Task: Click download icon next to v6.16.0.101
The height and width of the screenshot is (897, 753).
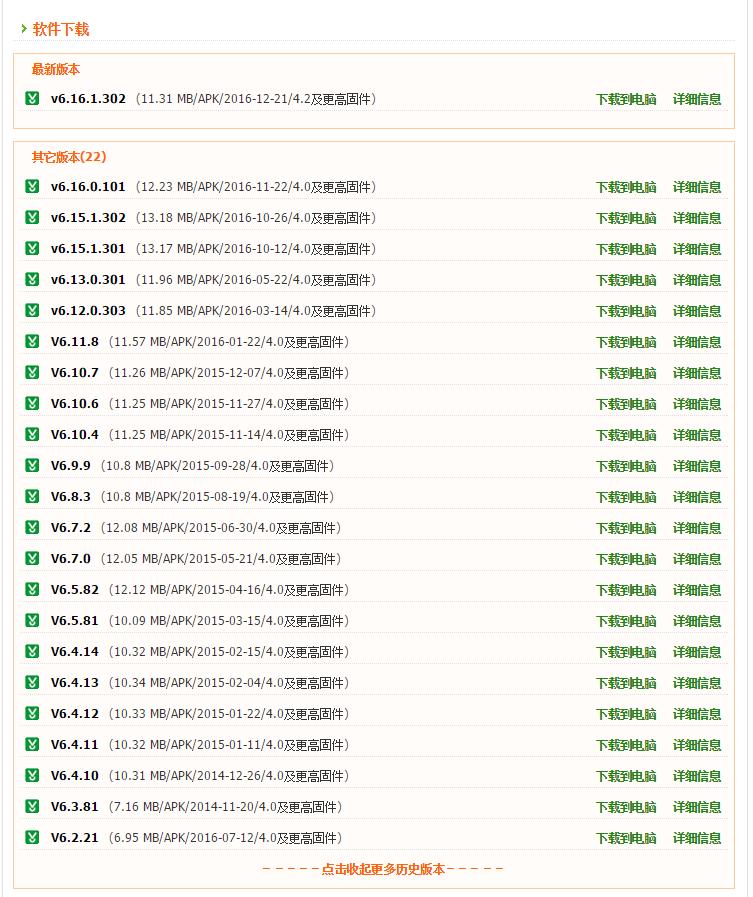Action: pos(32,187)
